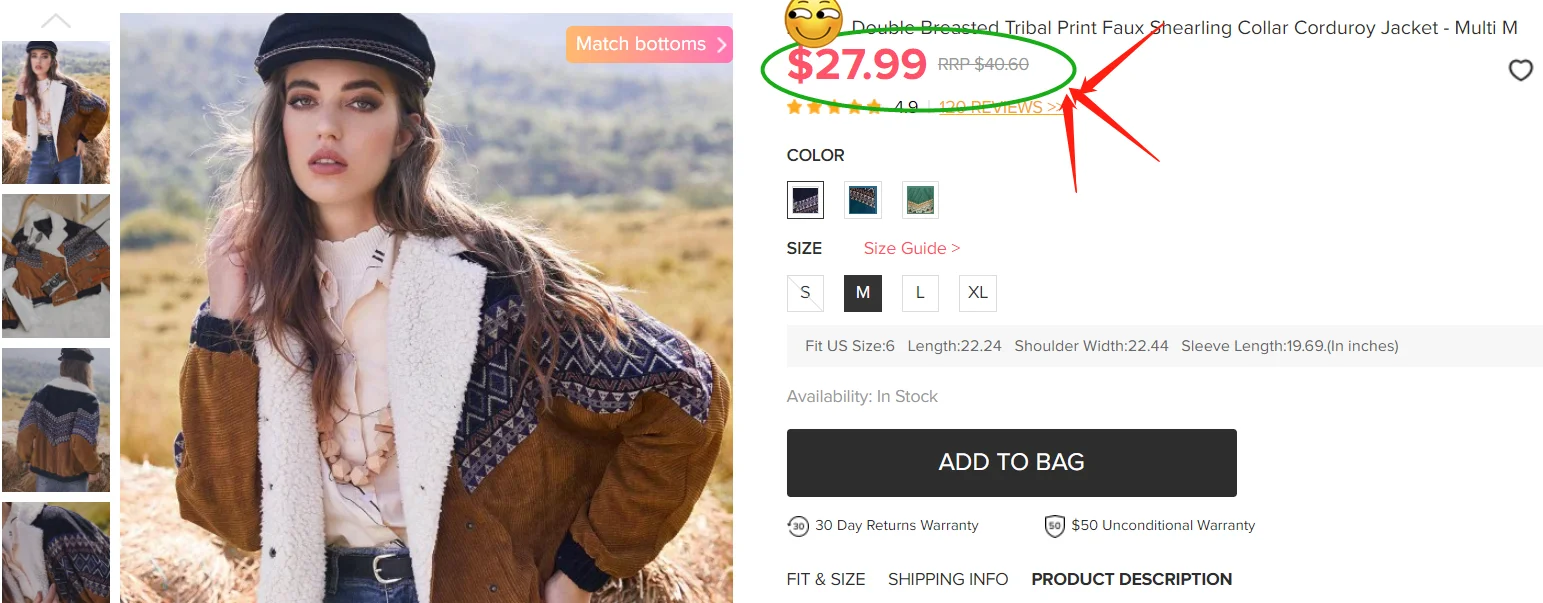The height and width of the screenshot is (603, 1543).
Task: Select size S
Action: click(x=805, y=293)
